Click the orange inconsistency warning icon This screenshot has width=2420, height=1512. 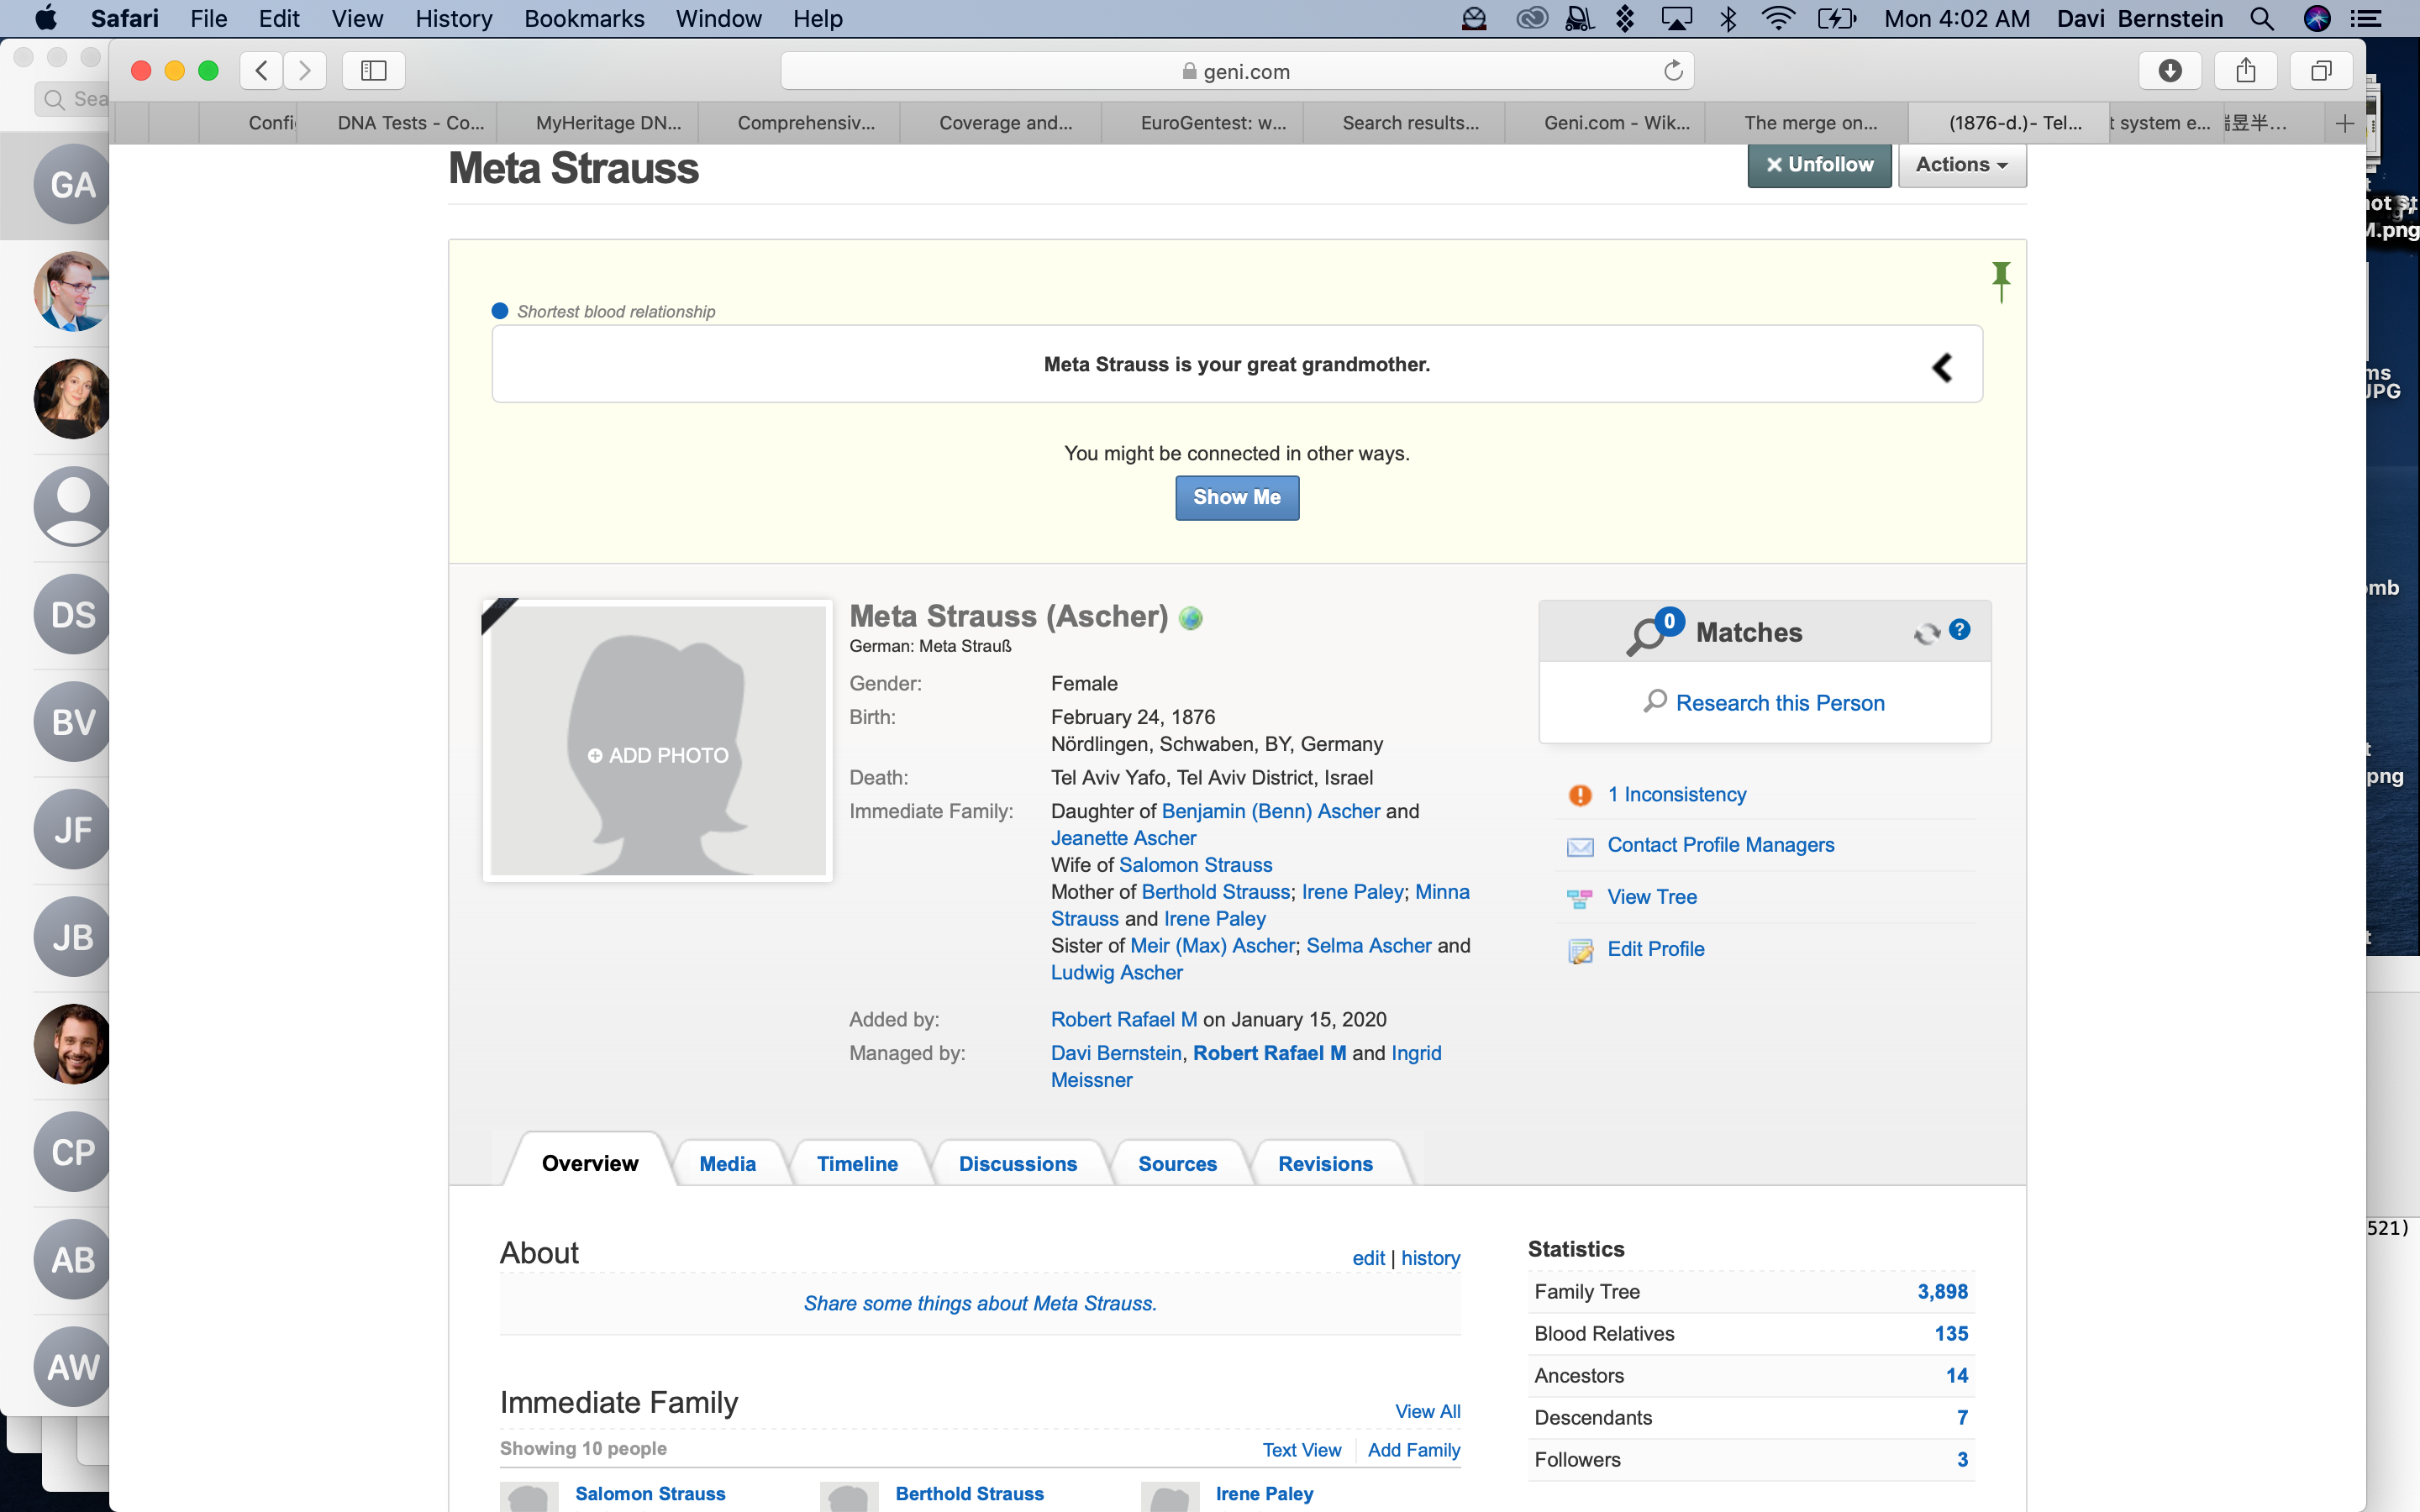tap(1580, 795)
